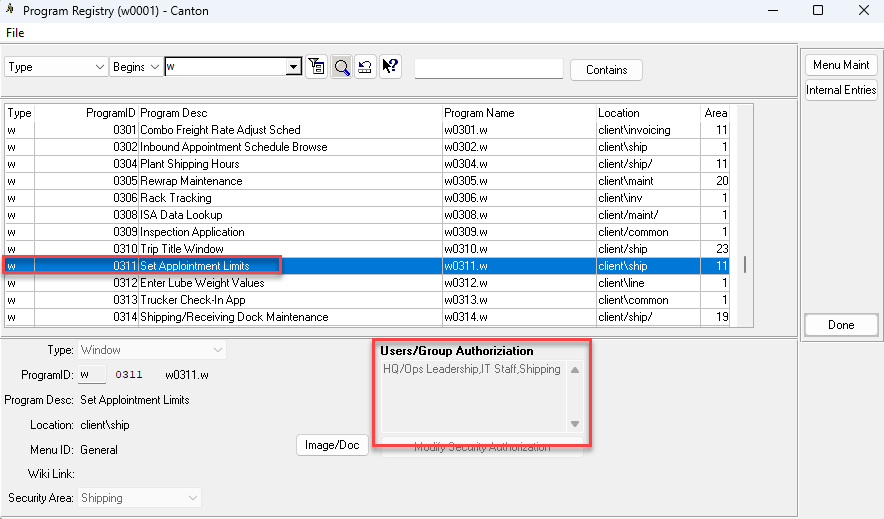Viewport: 884px width, 519px height.
Task: Click Area value 23 cell
Action: coord(715,249)
